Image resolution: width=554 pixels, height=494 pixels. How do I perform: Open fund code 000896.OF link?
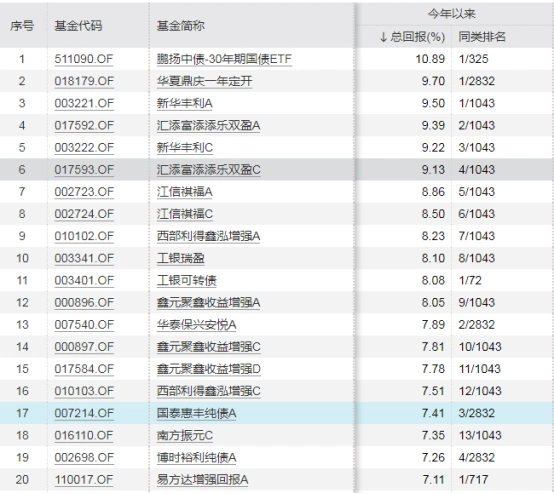[x=84, y=303]
